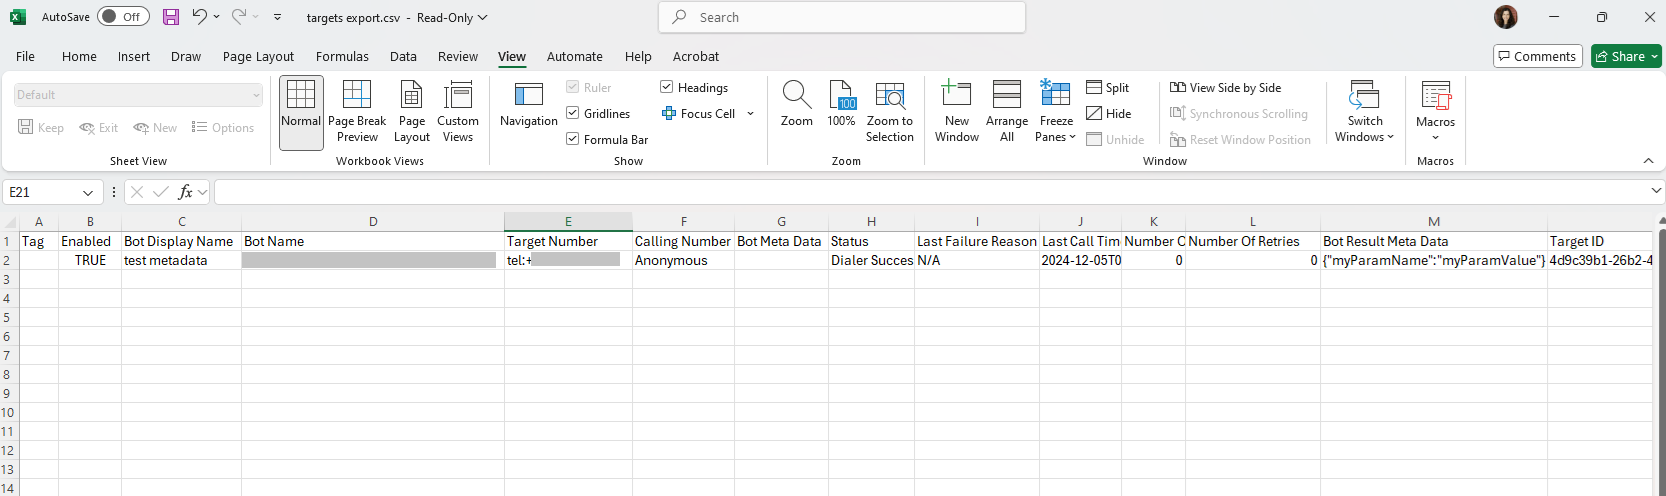
Task: Click the Hide window button
Action: point(1109,114)
